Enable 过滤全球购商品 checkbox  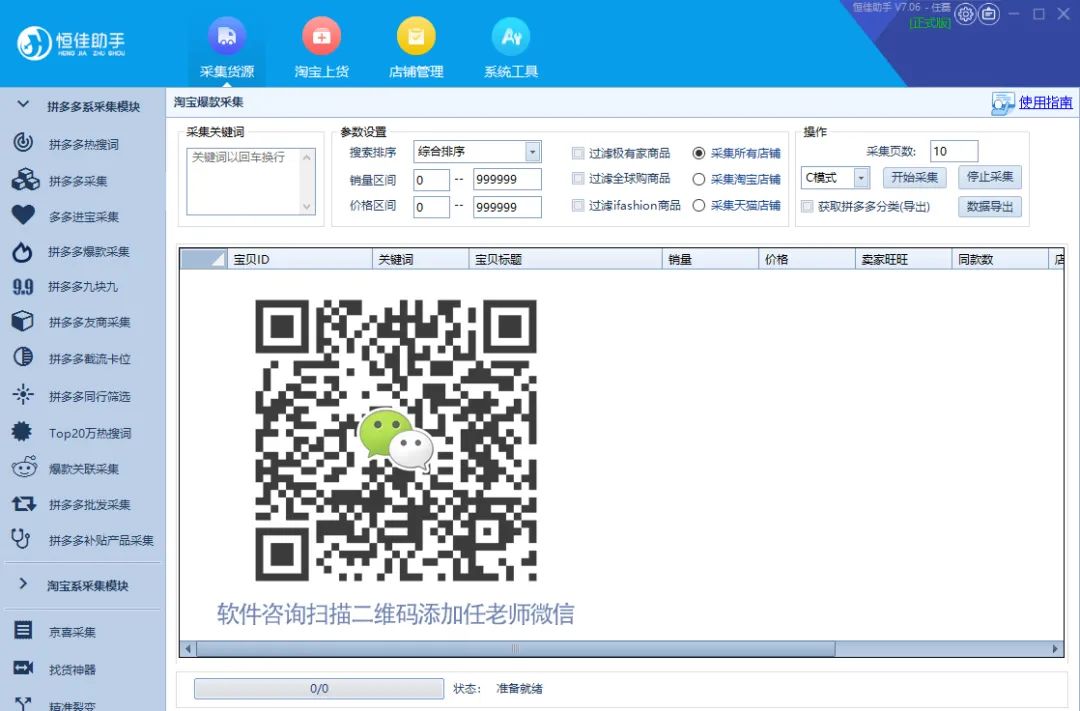[578, 178]
